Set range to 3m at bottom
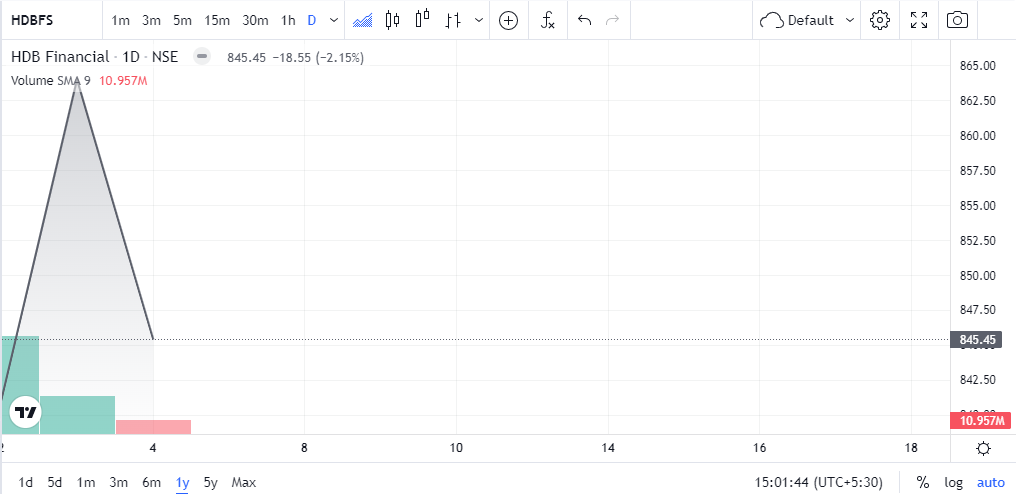The height and width of the screenshot is (494, 1031). 118,483
